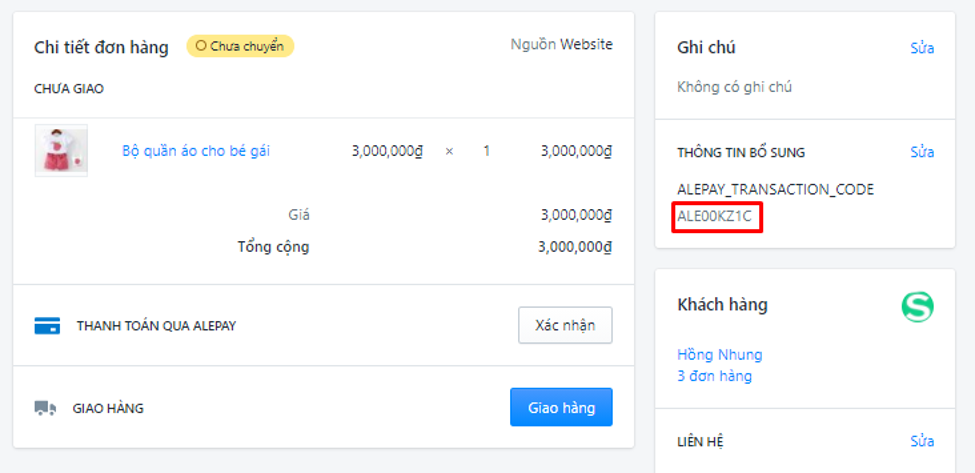This screenshot has height=473, width=975.
Task: Click the Chưa chuyển status badge
Action: pyautogui.click(x=240, y=46)
